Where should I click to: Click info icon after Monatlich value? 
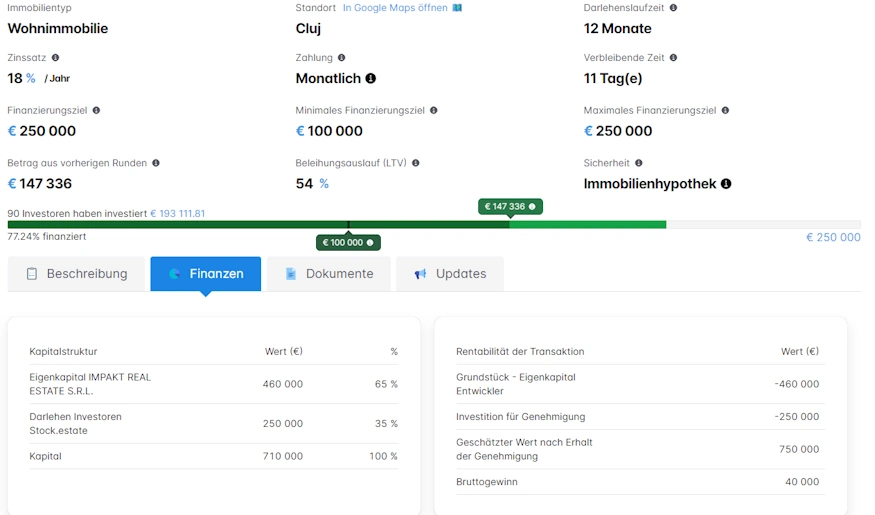[x=371, y=79]
